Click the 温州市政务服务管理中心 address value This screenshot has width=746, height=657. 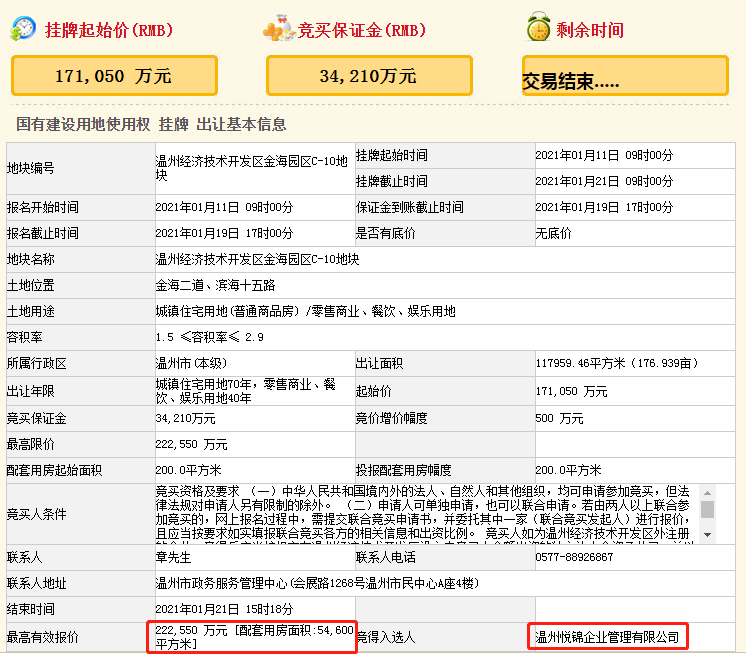click(x=317, y=583)
